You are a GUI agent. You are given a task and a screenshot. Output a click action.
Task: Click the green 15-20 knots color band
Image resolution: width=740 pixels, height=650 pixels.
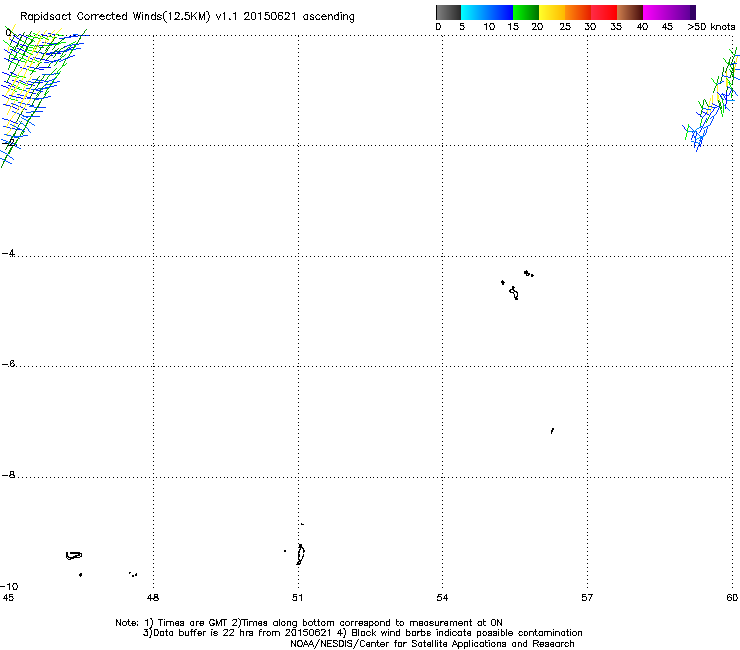526,12
